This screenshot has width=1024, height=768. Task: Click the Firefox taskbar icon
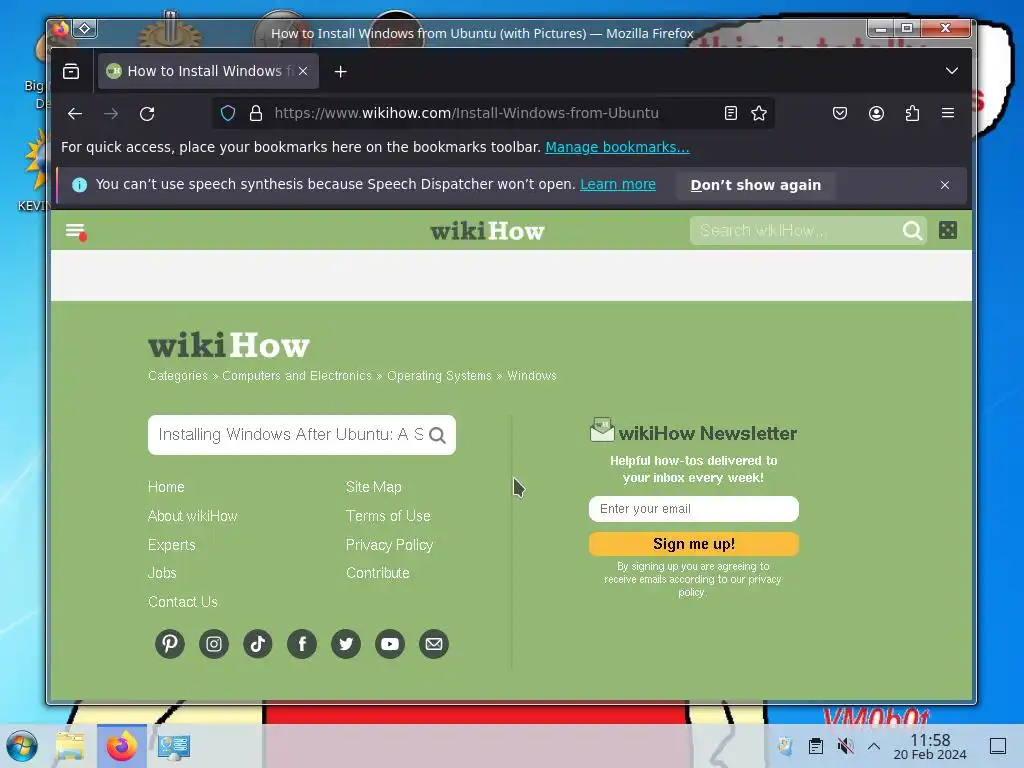(122, 746)
